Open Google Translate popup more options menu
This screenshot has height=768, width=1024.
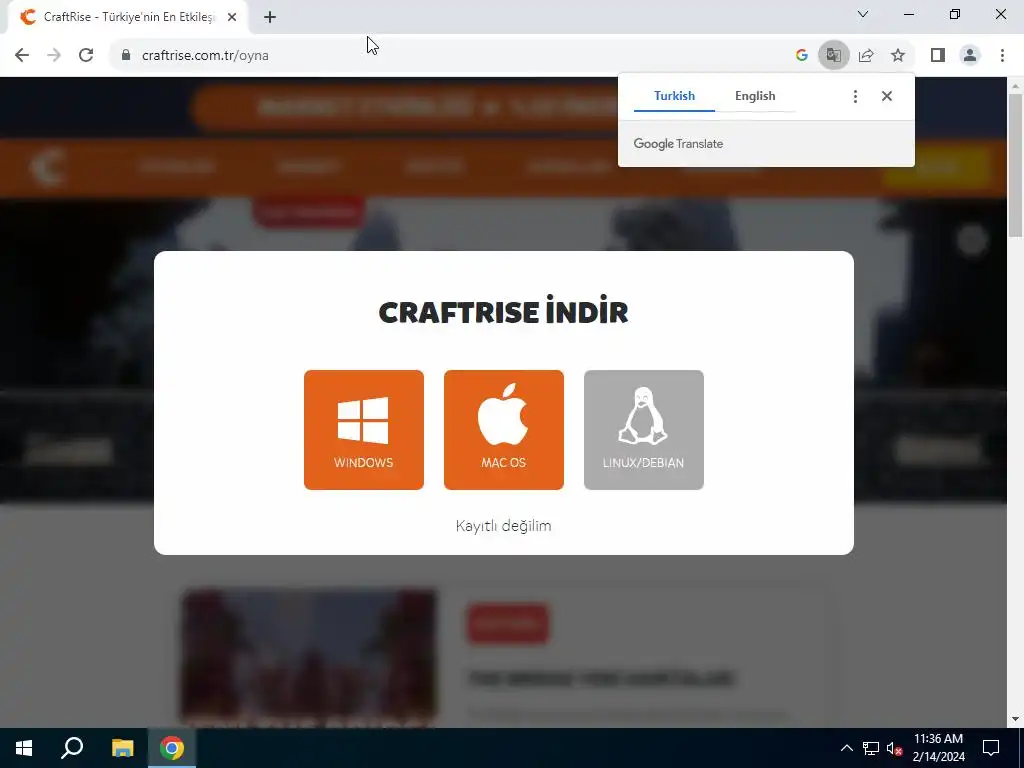[x=855, y=97]
